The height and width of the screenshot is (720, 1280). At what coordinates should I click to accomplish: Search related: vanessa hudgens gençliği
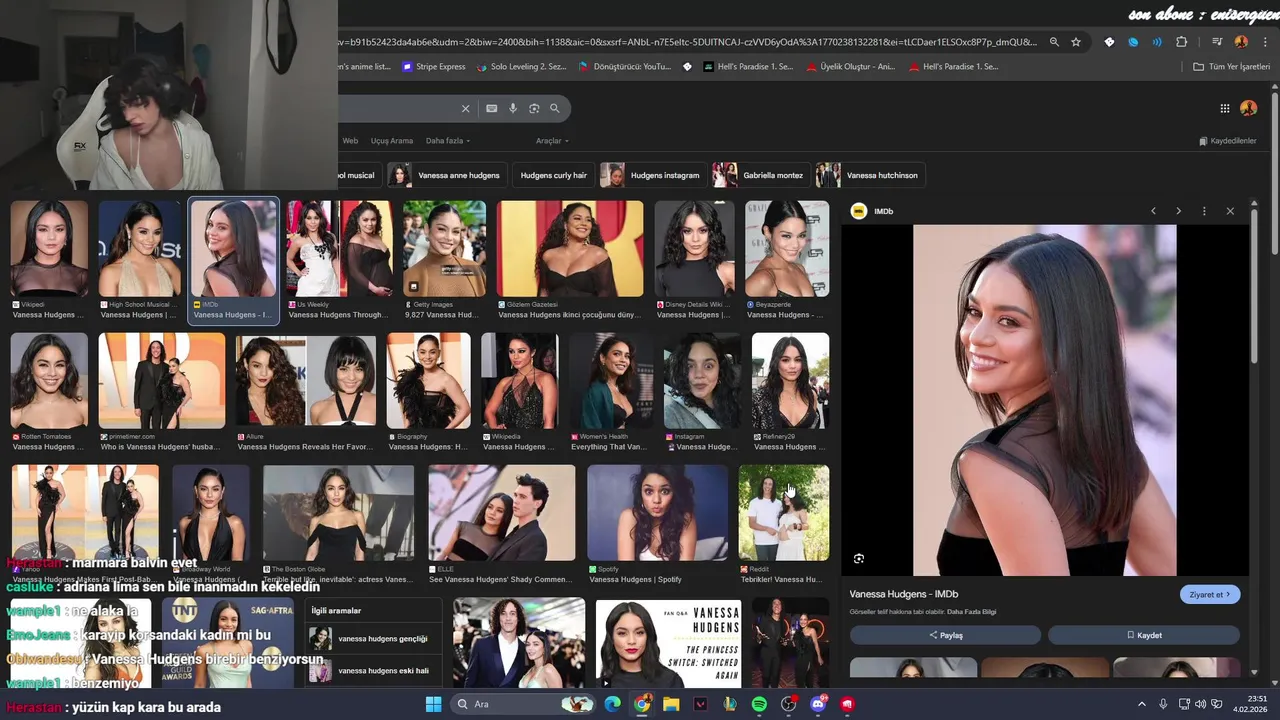(x=371, y=639)
